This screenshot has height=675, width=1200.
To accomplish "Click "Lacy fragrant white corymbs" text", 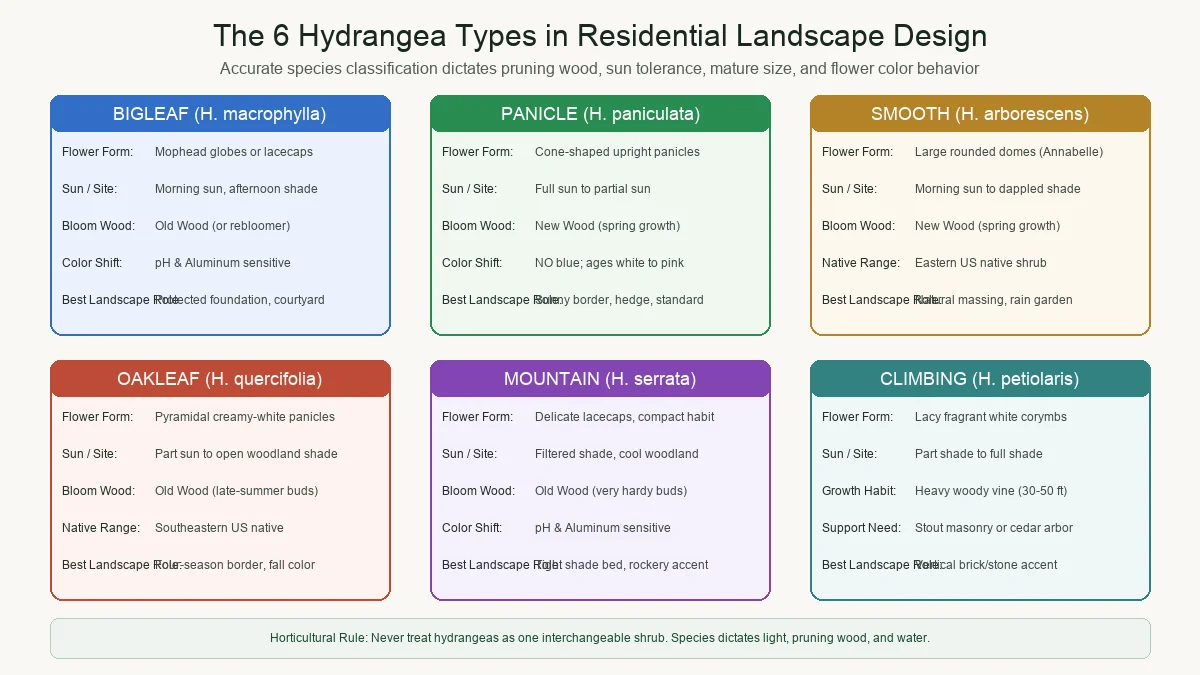I will click(x=991, y=417).
